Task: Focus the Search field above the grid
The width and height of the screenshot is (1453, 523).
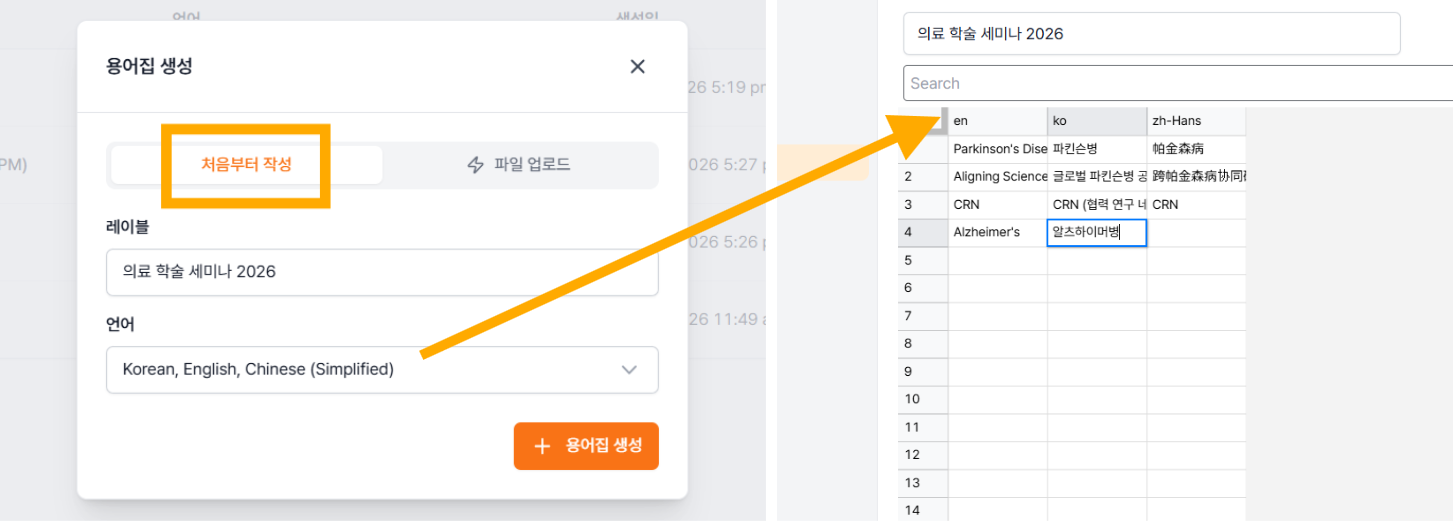Action: (1178, 83)
